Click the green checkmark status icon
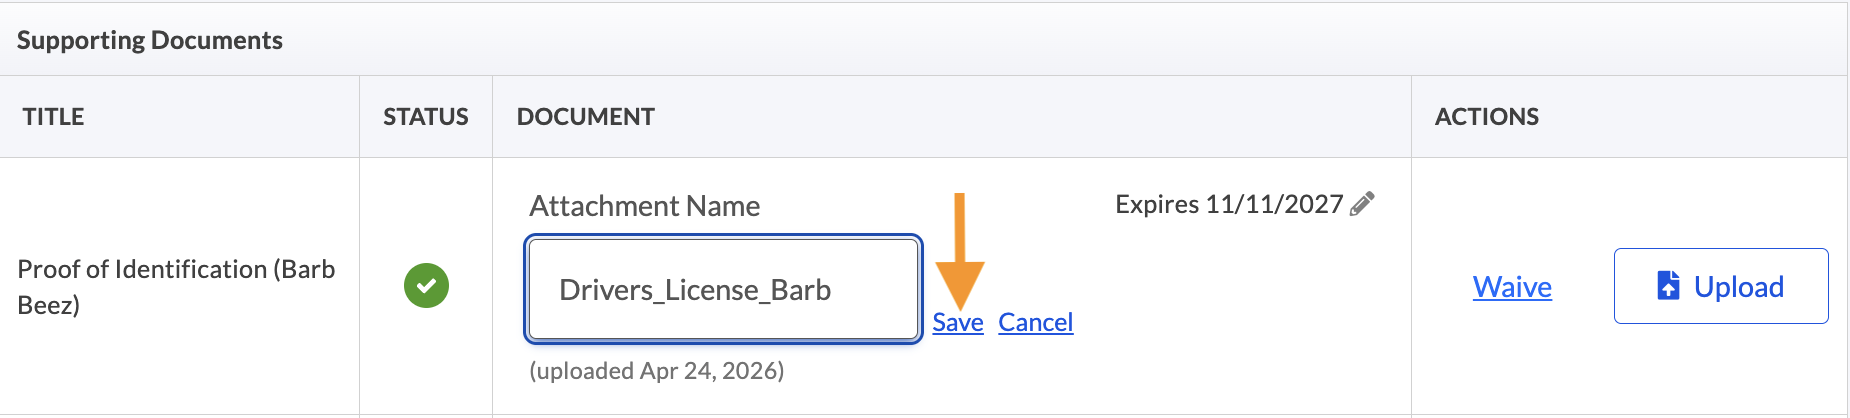Image resolution: width=1850 pixels, height=418 pixels. pyautogui.click(x=426, y=286)
